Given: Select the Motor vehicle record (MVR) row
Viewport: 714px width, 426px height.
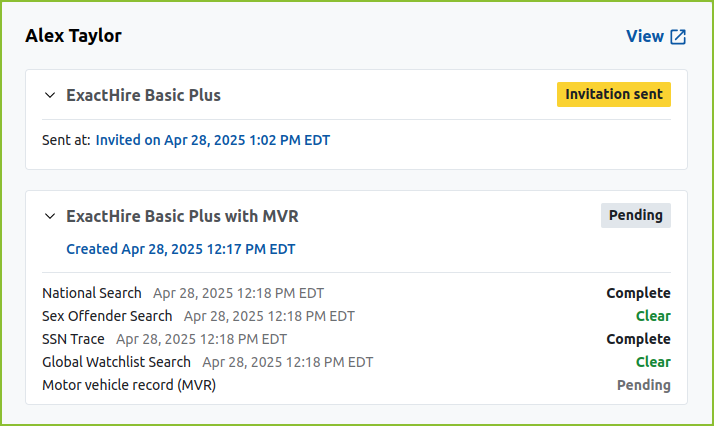Looking at the screenshot, I should coord(129,385).
